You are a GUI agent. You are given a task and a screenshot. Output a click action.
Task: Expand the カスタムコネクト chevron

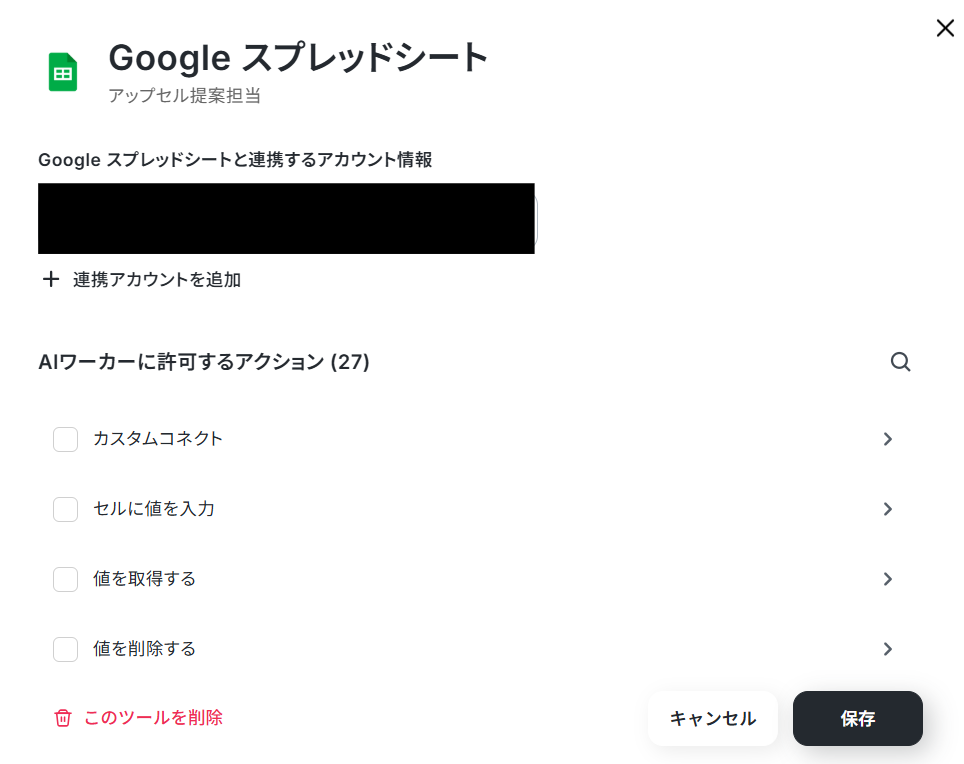(887, 439)
